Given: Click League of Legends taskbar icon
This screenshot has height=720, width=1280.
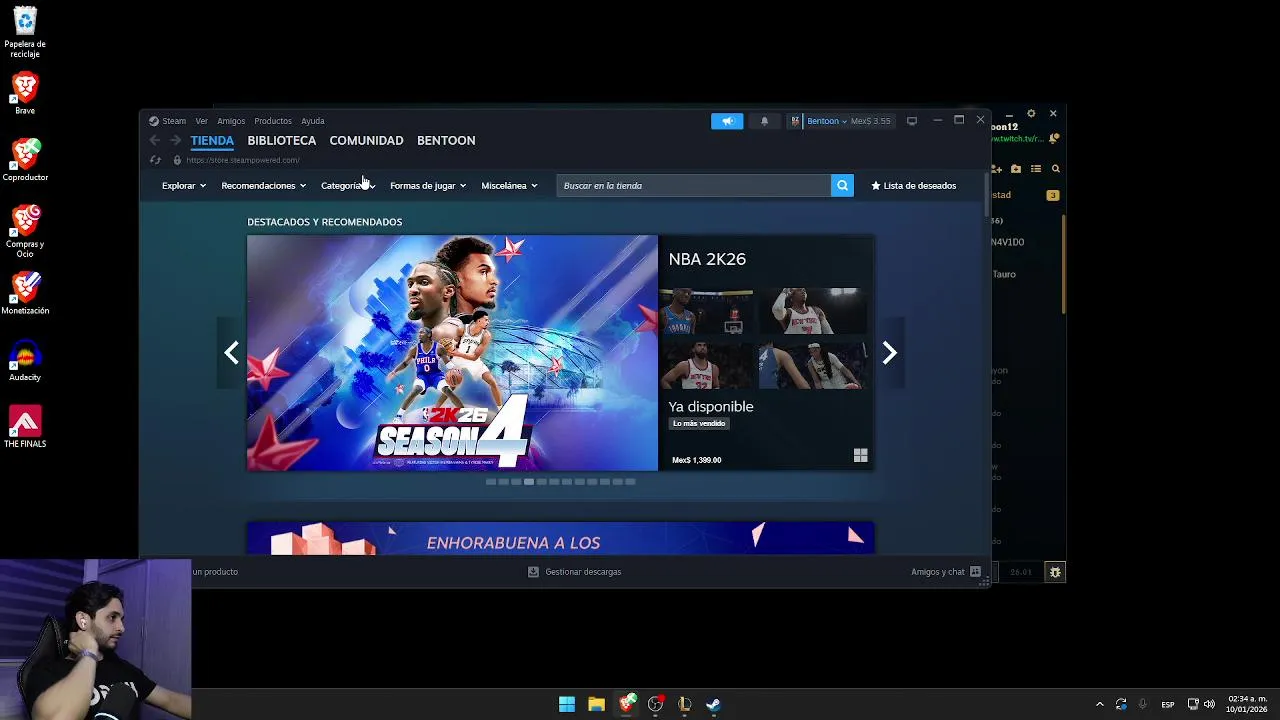Looking at the screenshot, I should click(x=685, y=704).
